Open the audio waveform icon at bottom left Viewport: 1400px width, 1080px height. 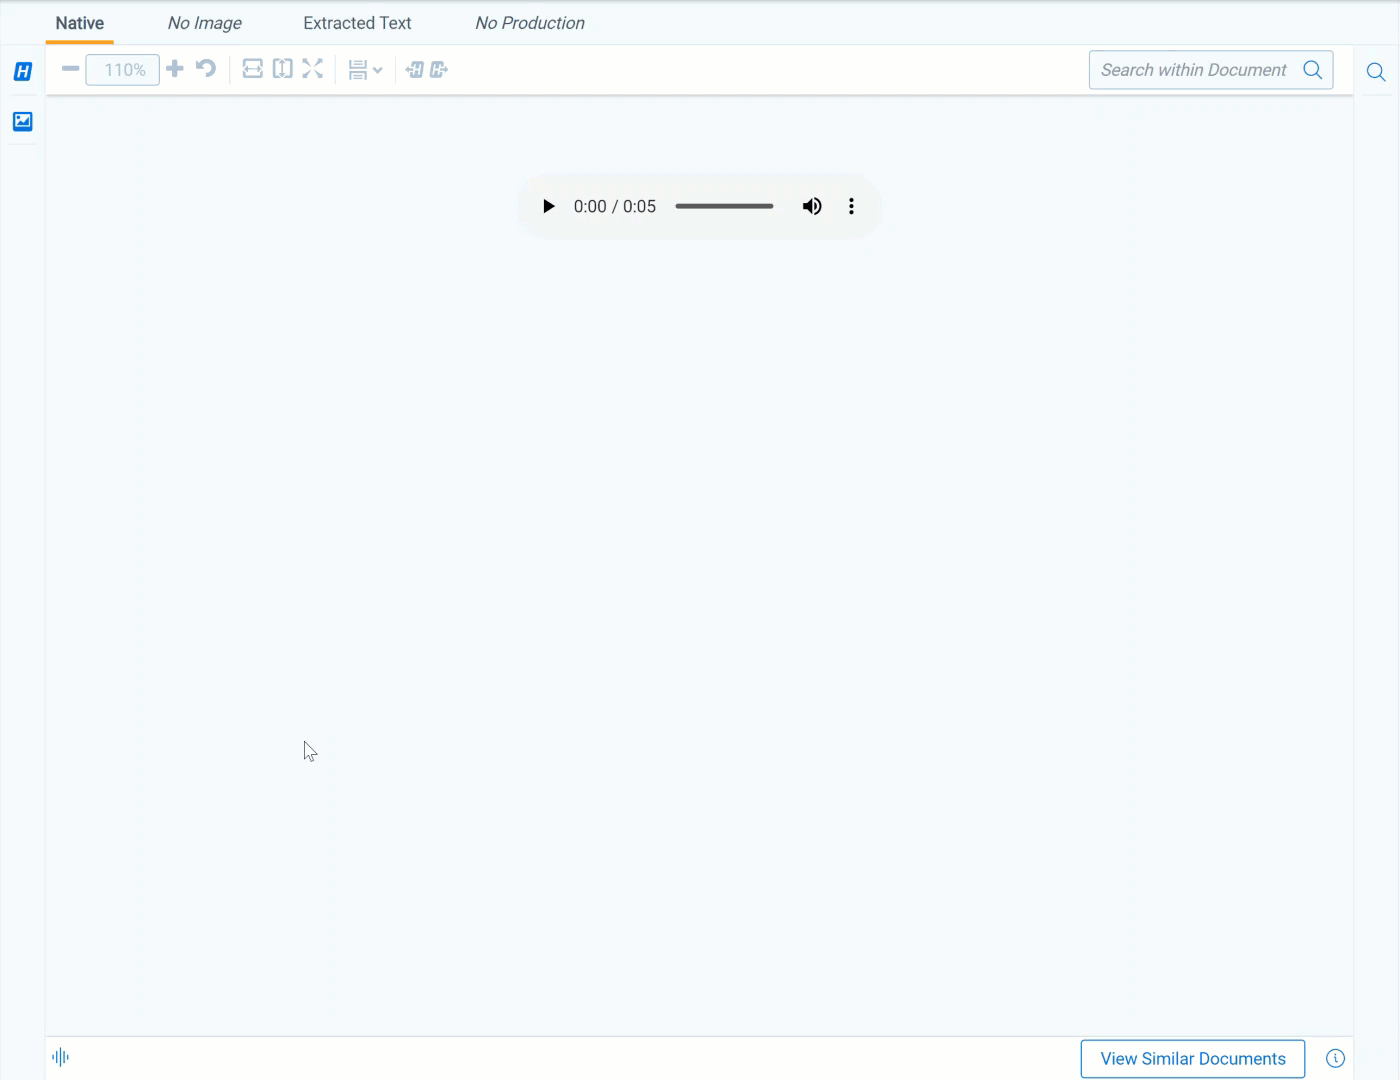(61, 1057)
